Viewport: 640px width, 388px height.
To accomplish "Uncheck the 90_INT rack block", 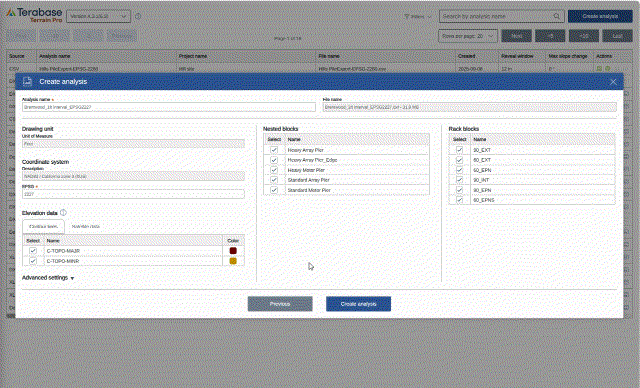I will [459, 180].
